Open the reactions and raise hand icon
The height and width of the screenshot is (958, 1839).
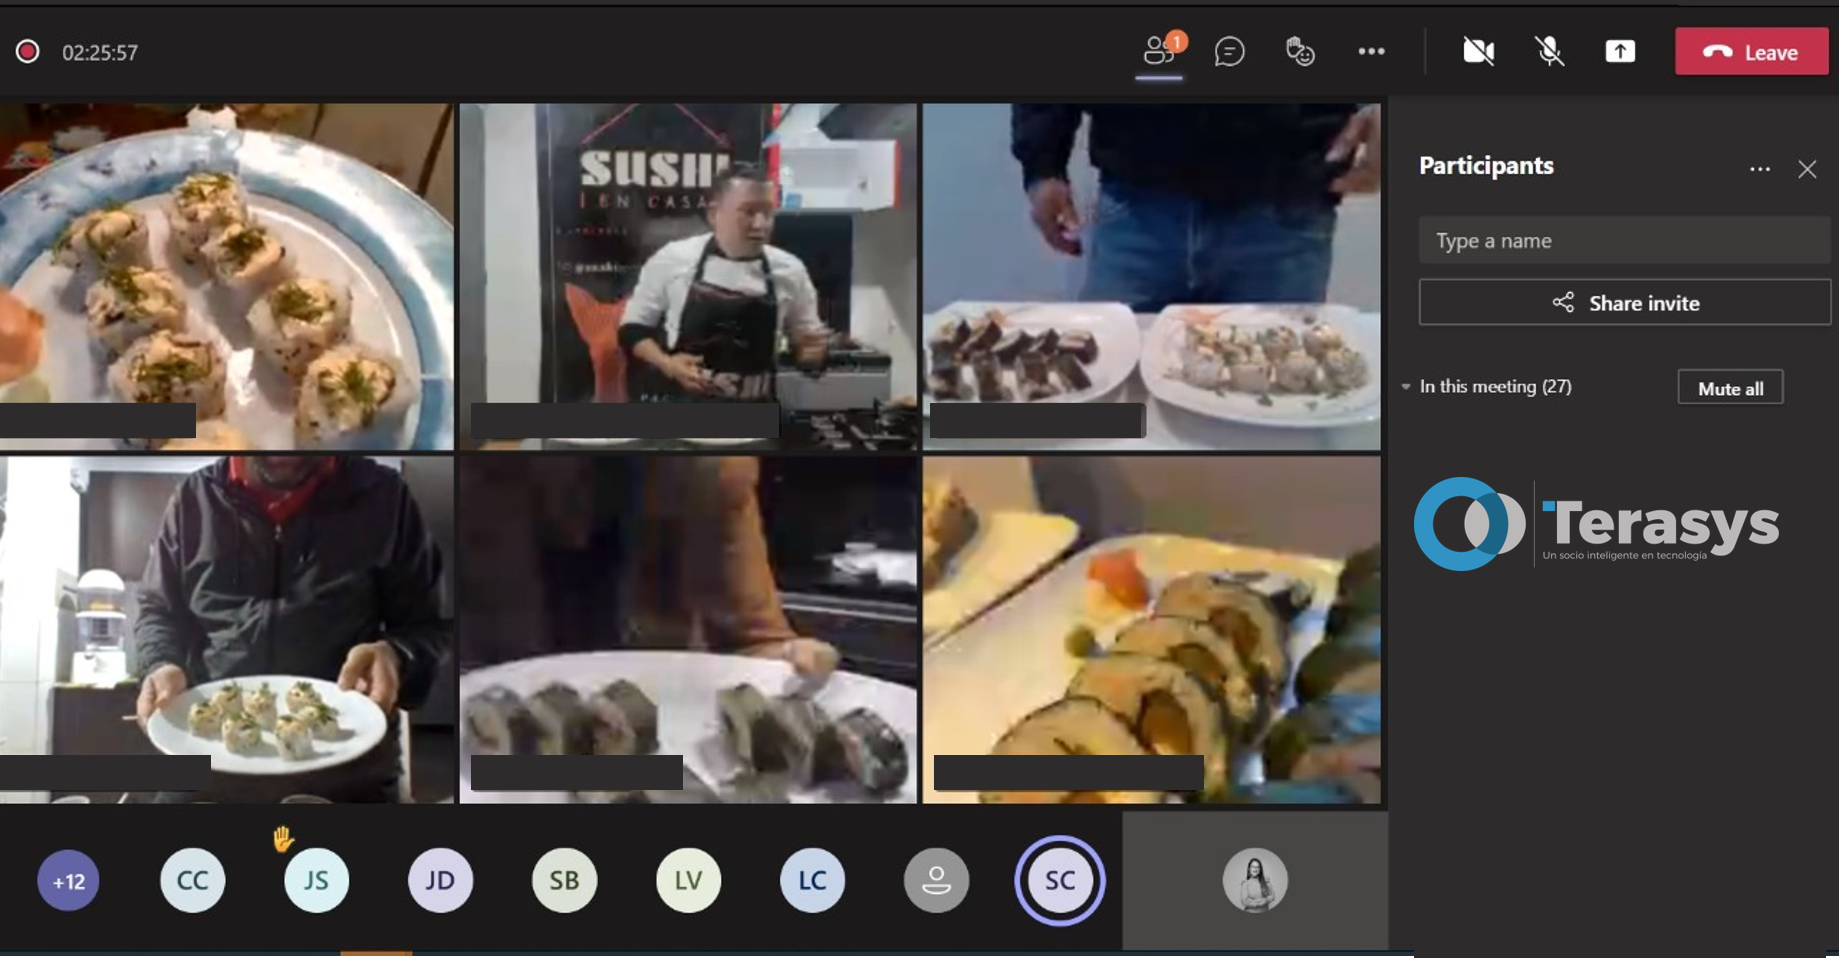(x=1300, y=52)
